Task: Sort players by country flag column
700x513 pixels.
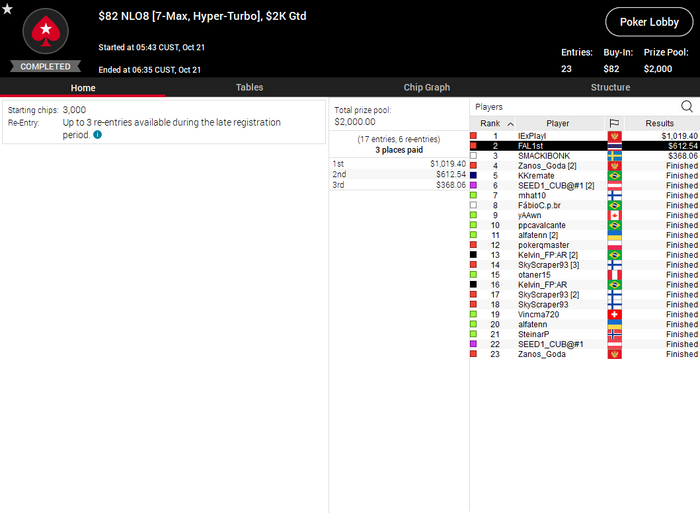Action: [614, 123]
